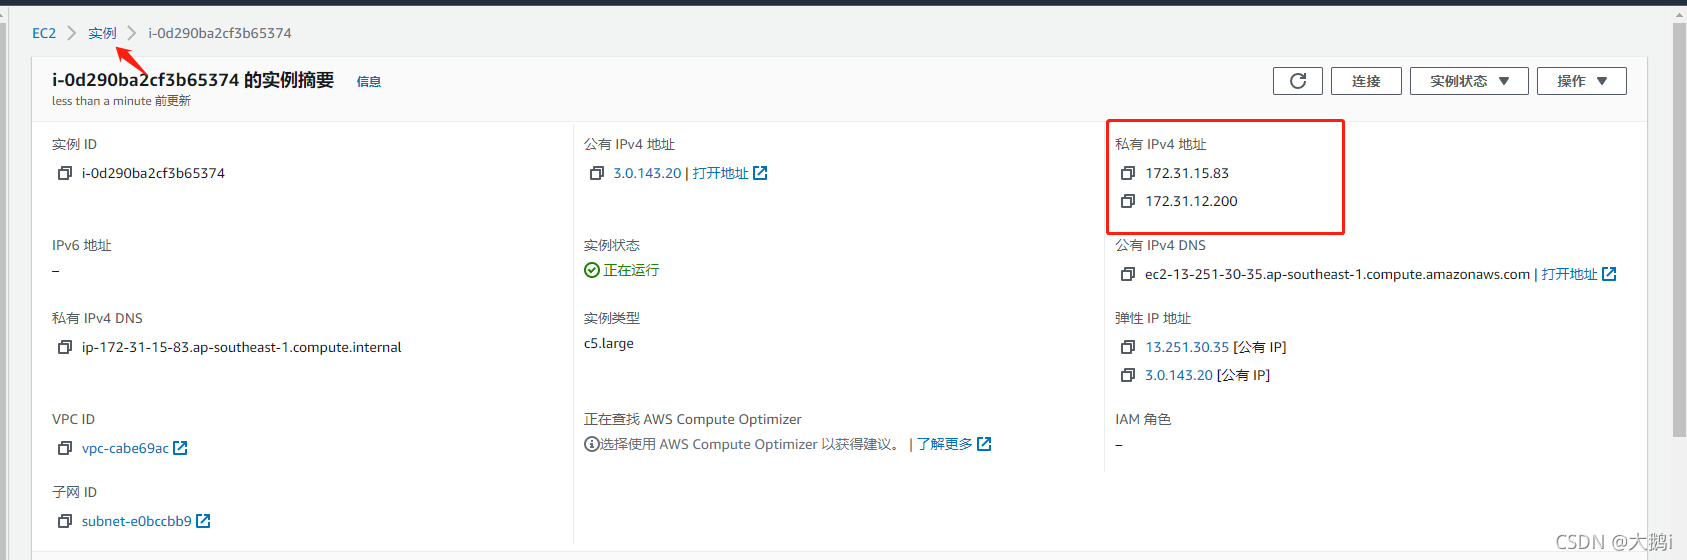
Task: Copy public IPv4 address 3.0.143.20
Action: 597,173
